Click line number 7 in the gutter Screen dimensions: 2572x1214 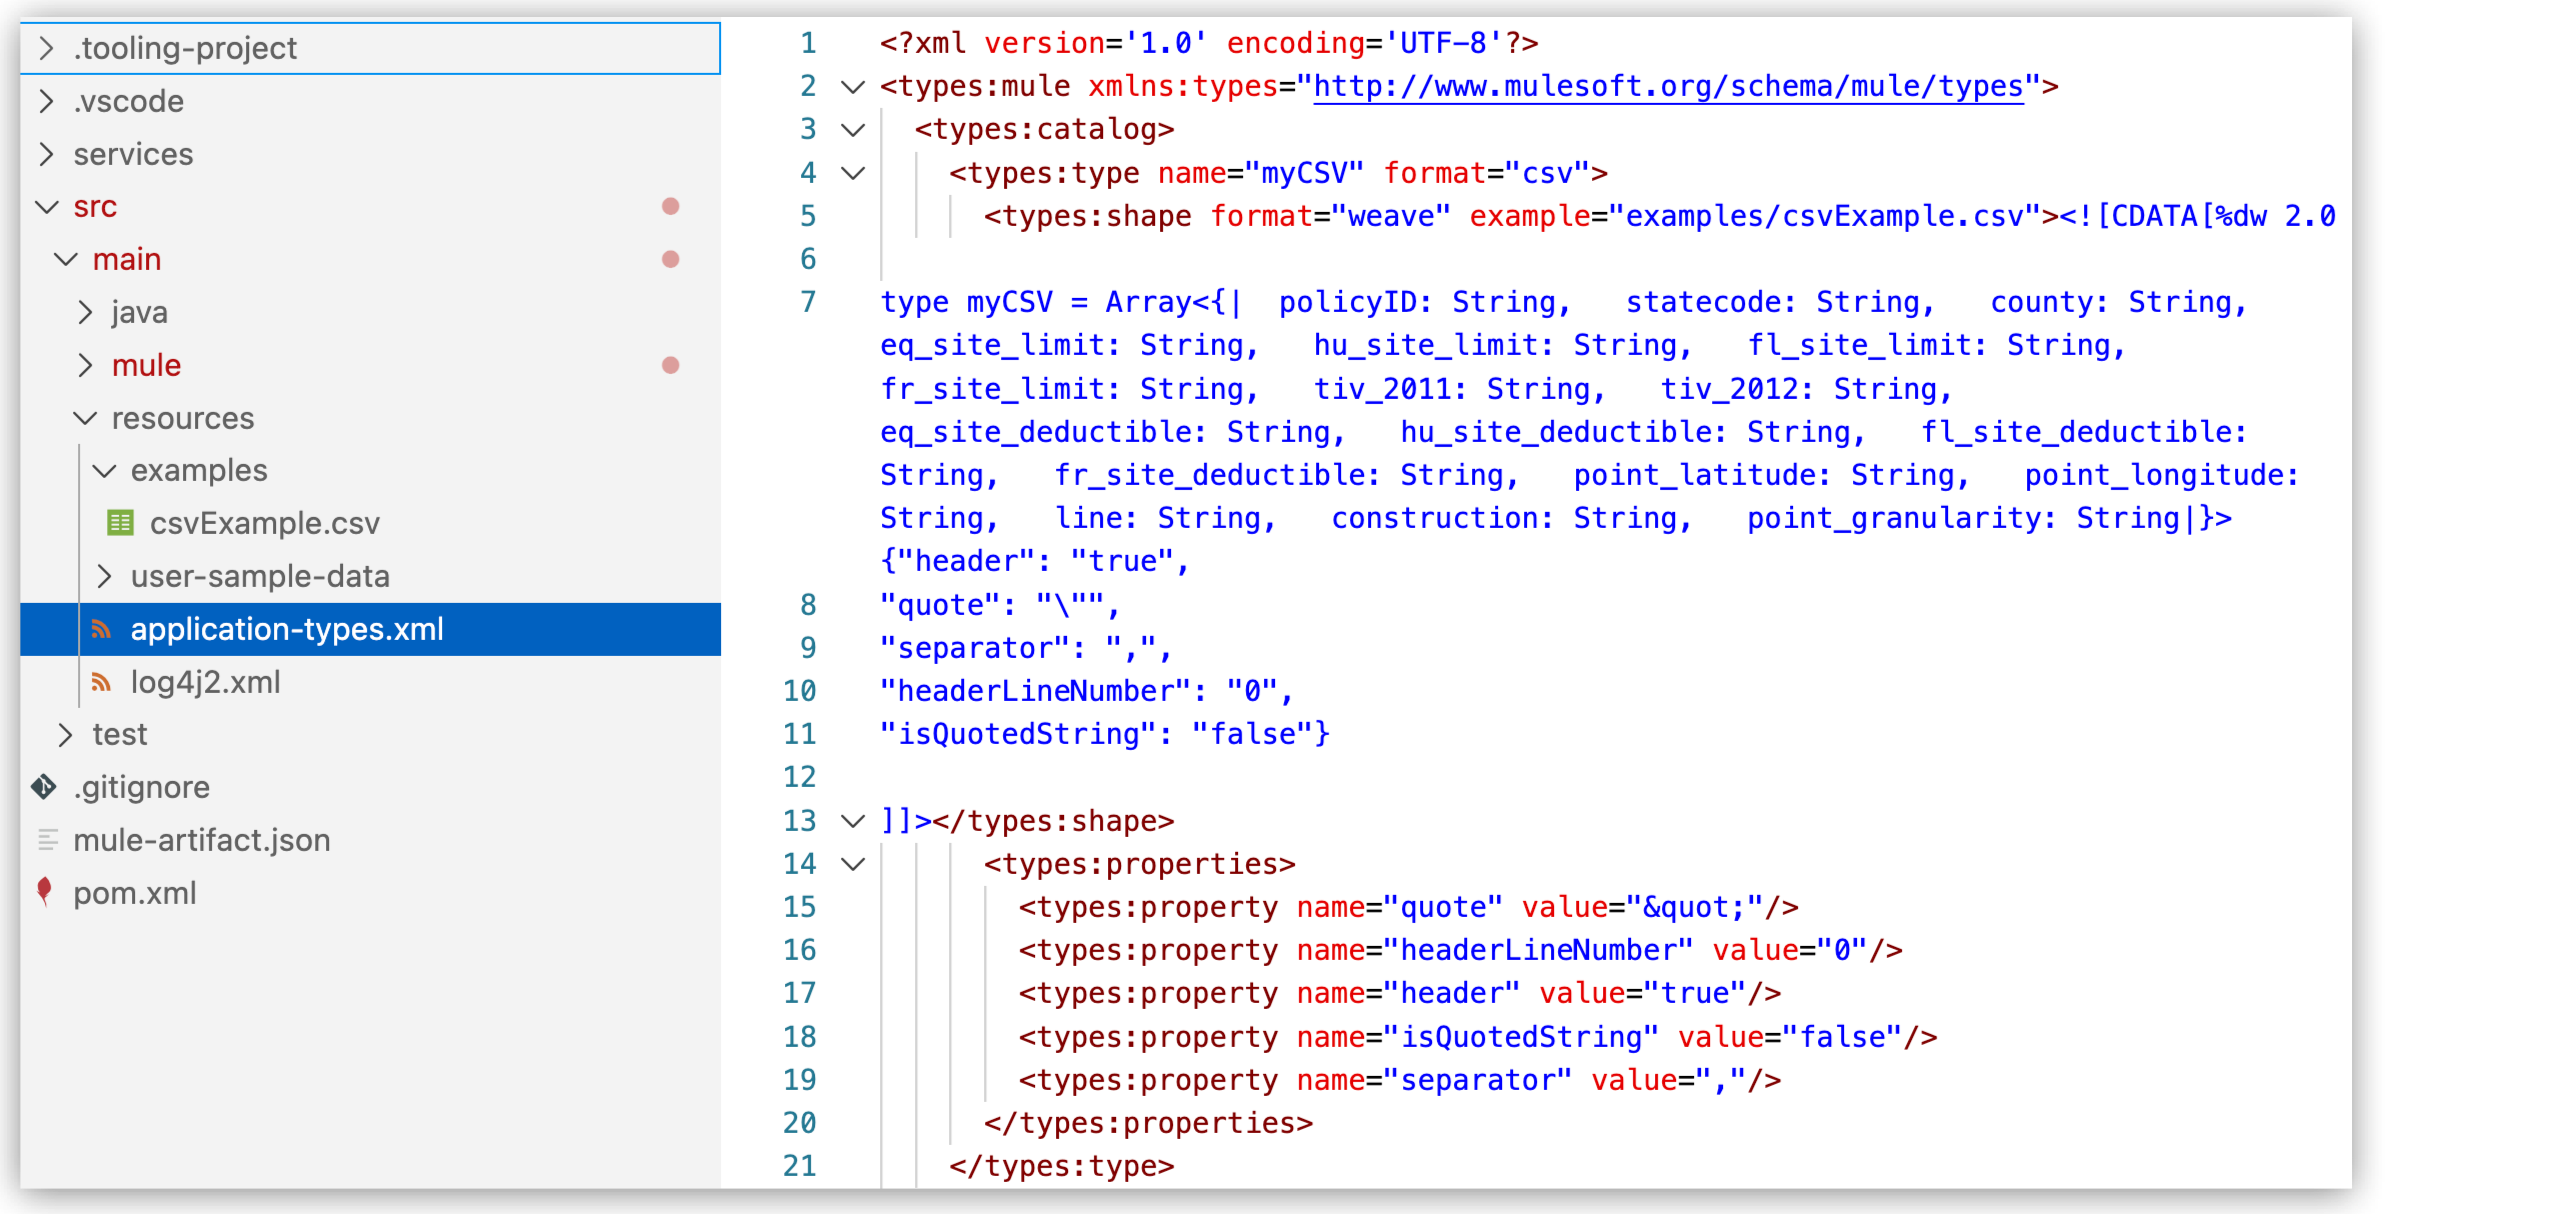pos(806,301)
